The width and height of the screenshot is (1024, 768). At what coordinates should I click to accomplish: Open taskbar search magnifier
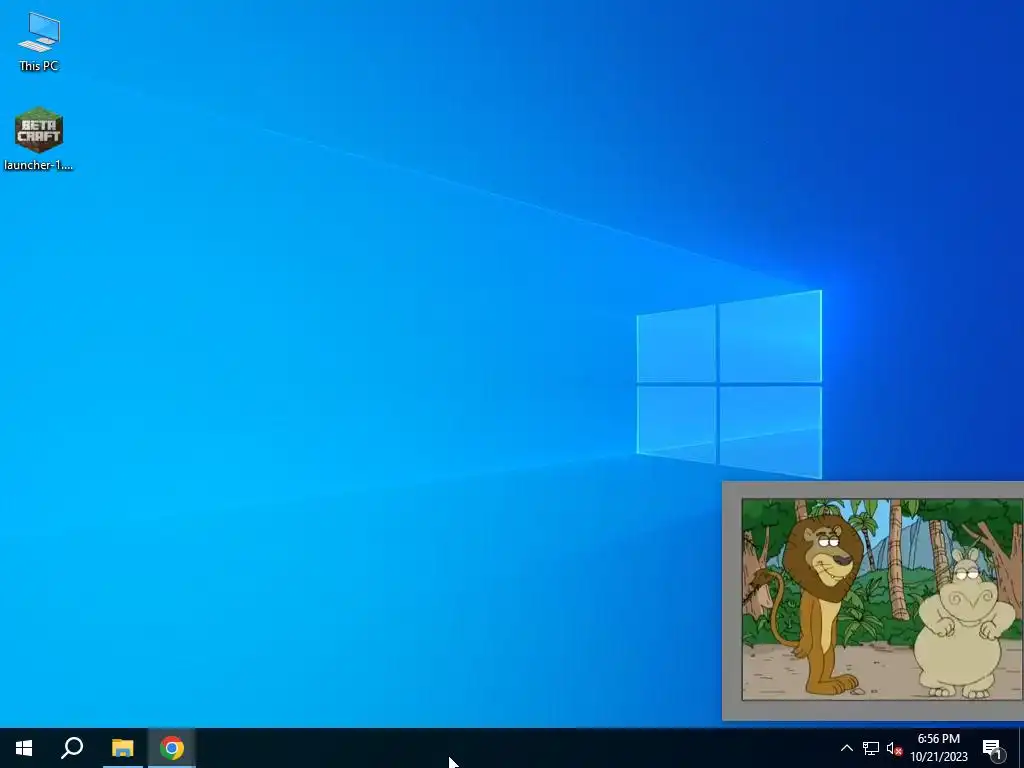72,748
